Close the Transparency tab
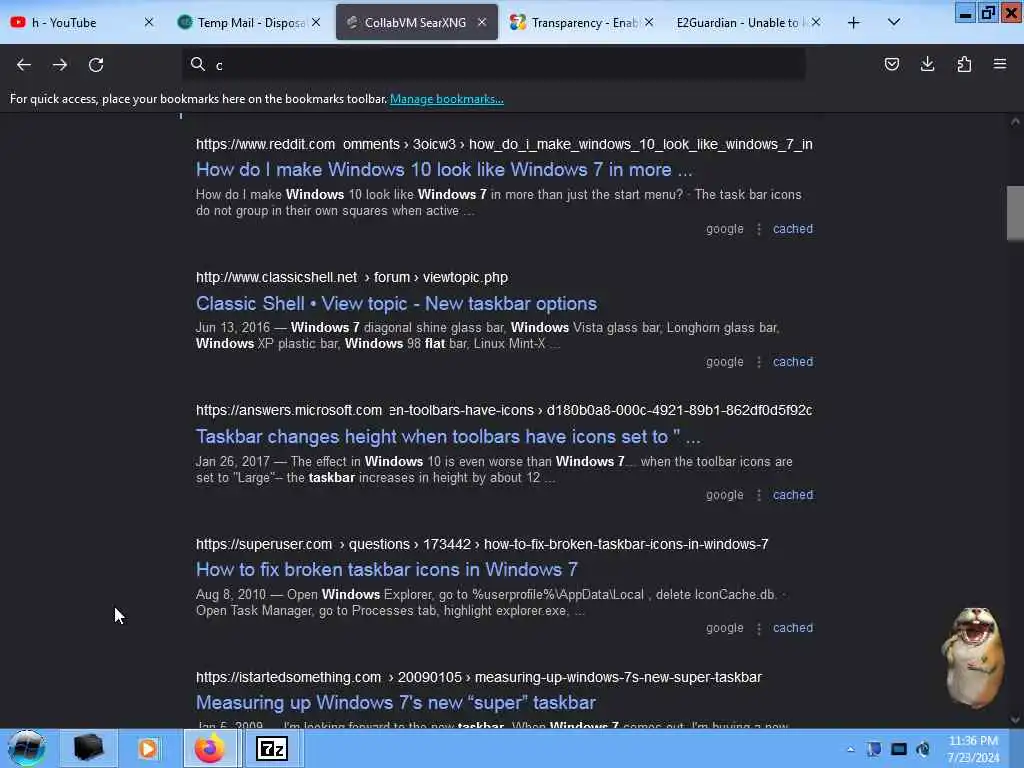The width and height of the screenshot is (1024, 768). (649, 22)
